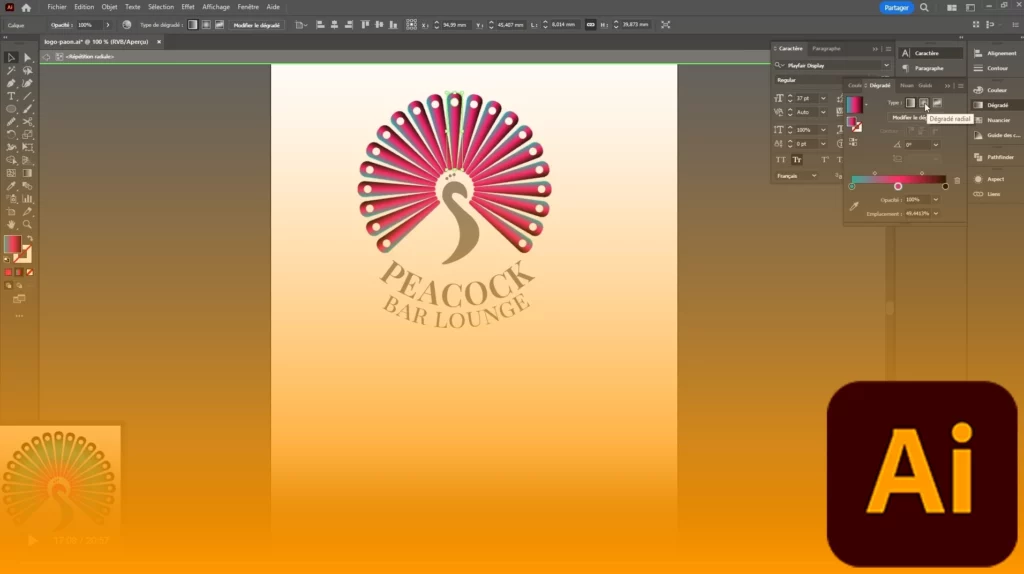Toggle small caps (Tr) in Caractère panel
This screenshot has height=574, width=1024.
coord(797,159)
